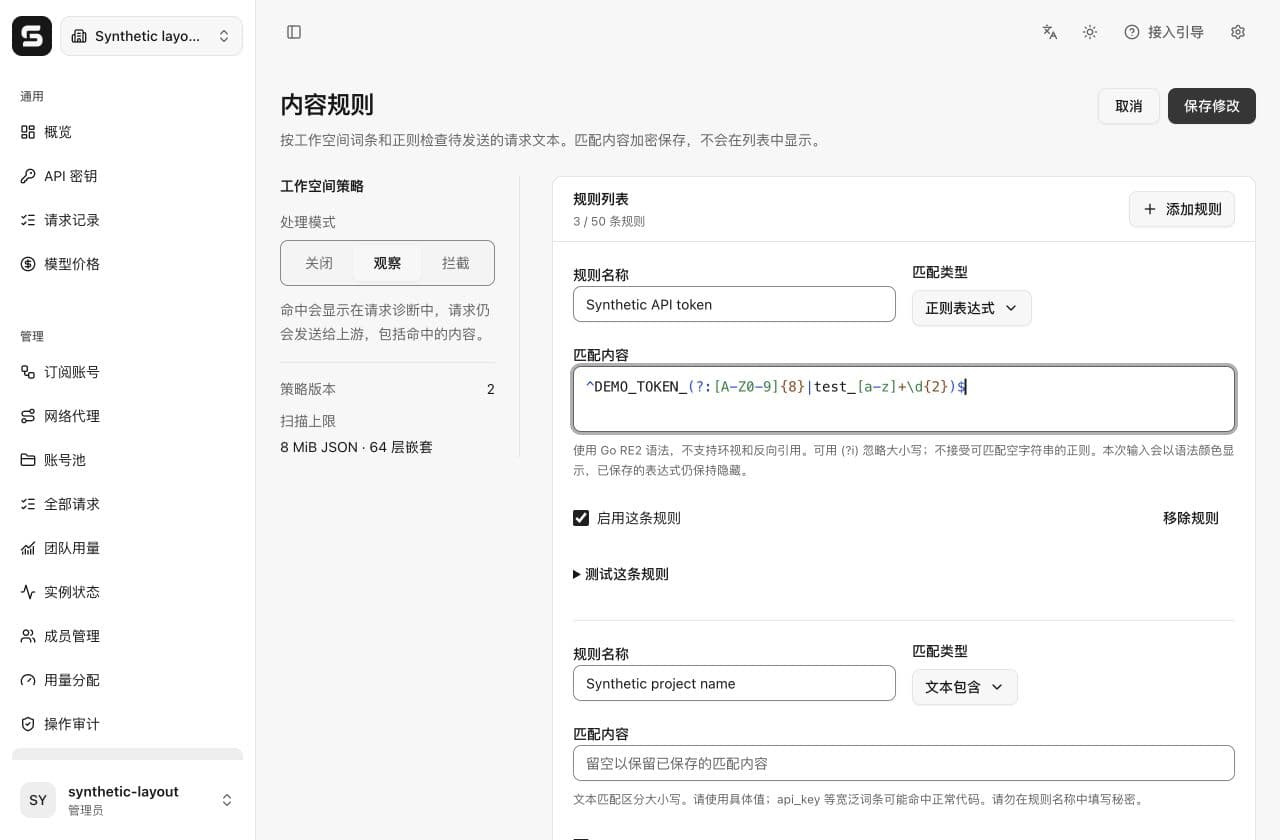This screenshot has width=1280, height=840.
Task: Click the 用量分配 gauge icon
Action: pyautogui.click(x=28, y=680)
